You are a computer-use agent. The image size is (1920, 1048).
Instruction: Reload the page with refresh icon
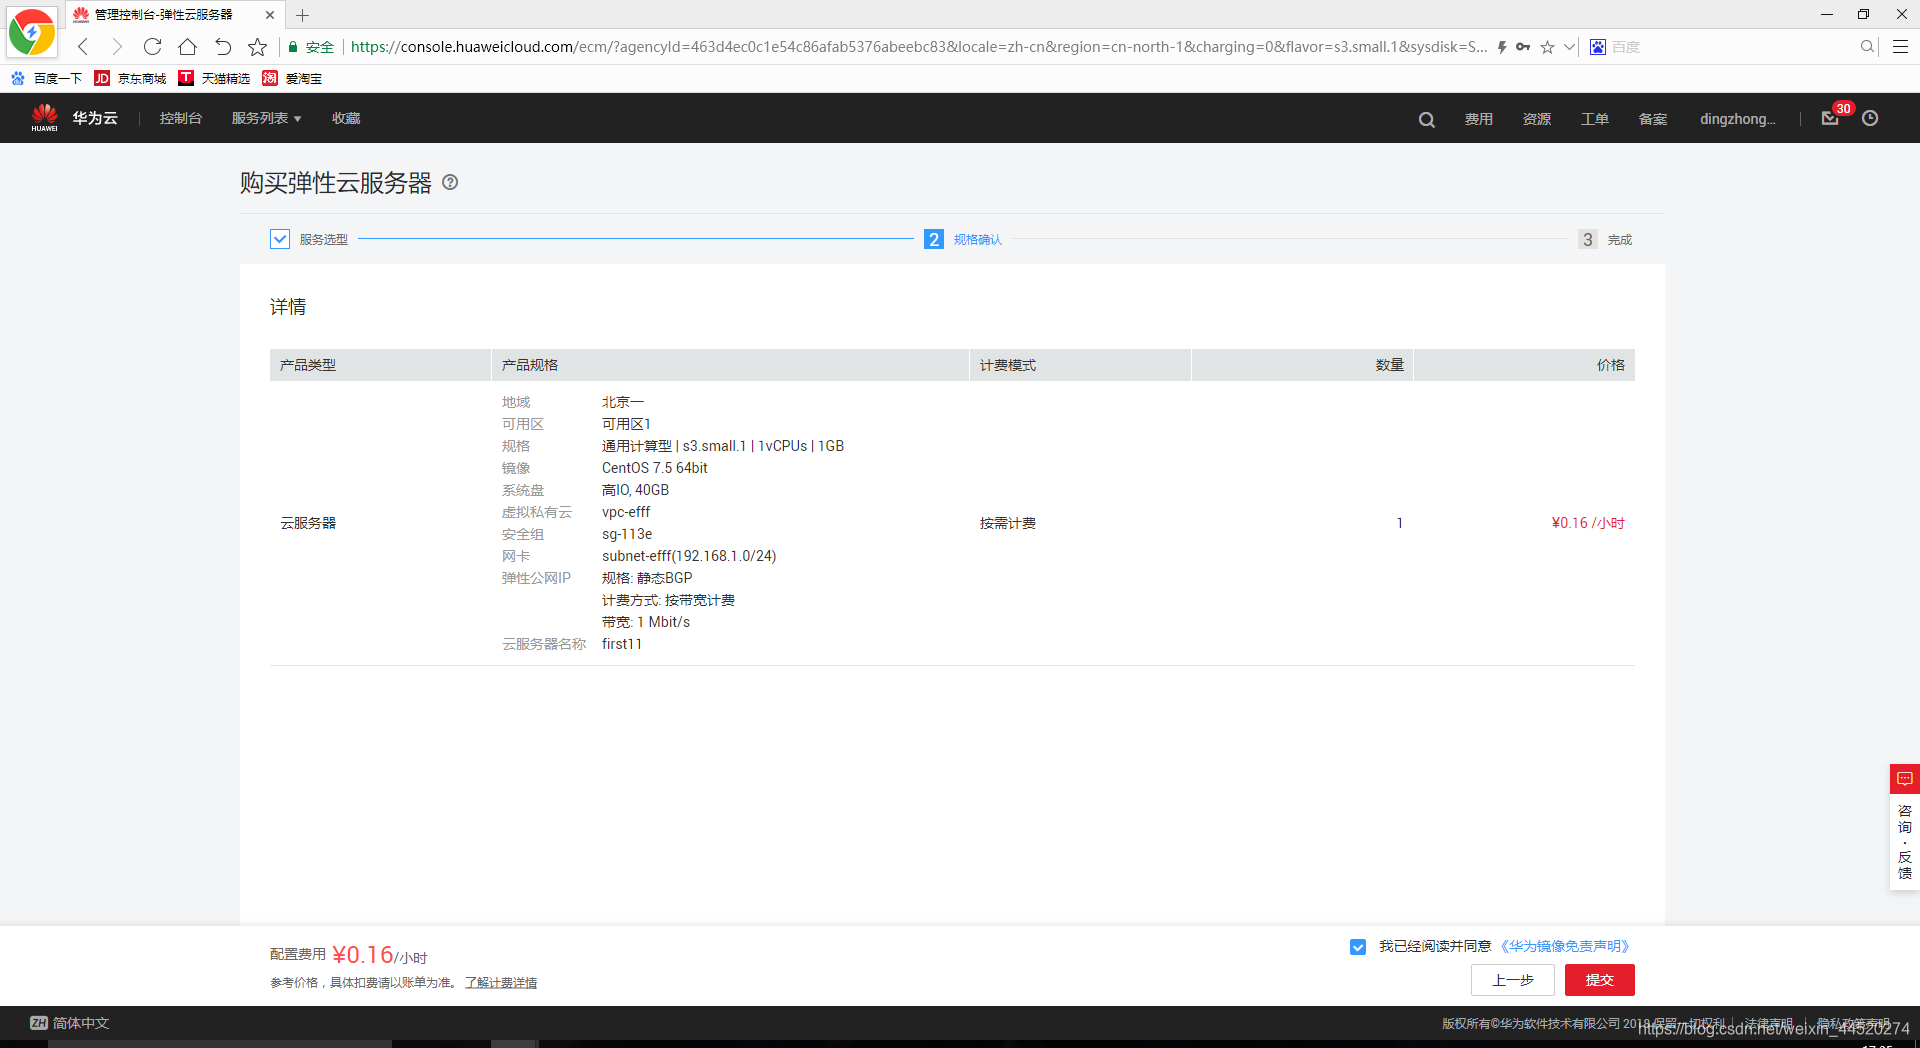click(x=152, y=47)
